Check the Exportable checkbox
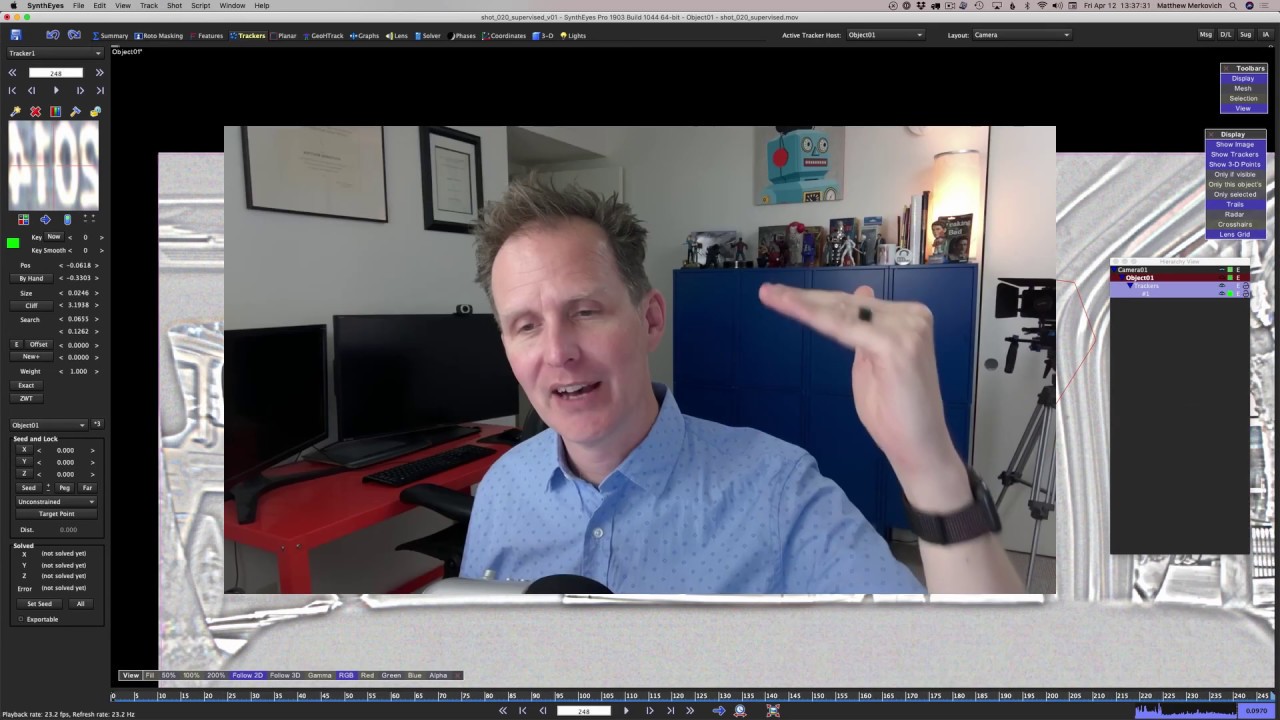The height and width of the screenshot is (720, 1280). tap(21, 619)
